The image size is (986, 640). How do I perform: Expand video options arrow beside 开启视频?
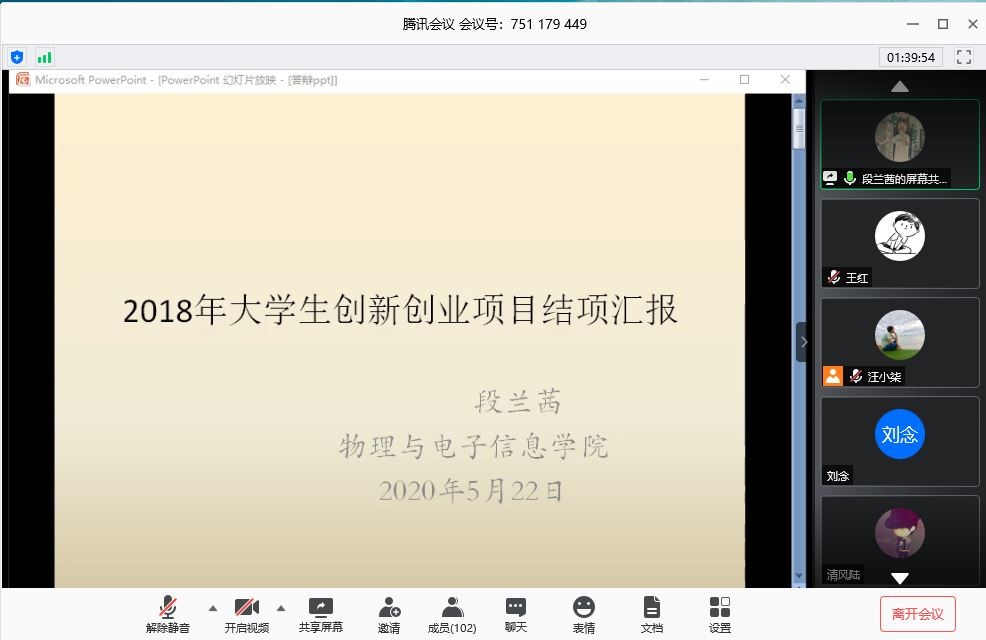(281, 607)
